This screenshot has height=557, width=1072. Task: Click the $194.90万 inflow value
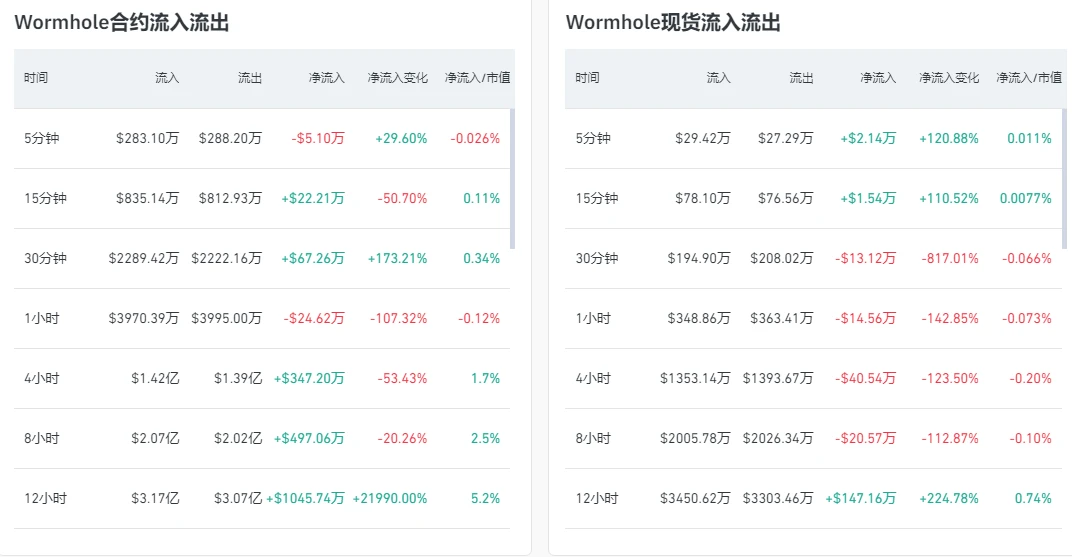[x=699, y=259]
